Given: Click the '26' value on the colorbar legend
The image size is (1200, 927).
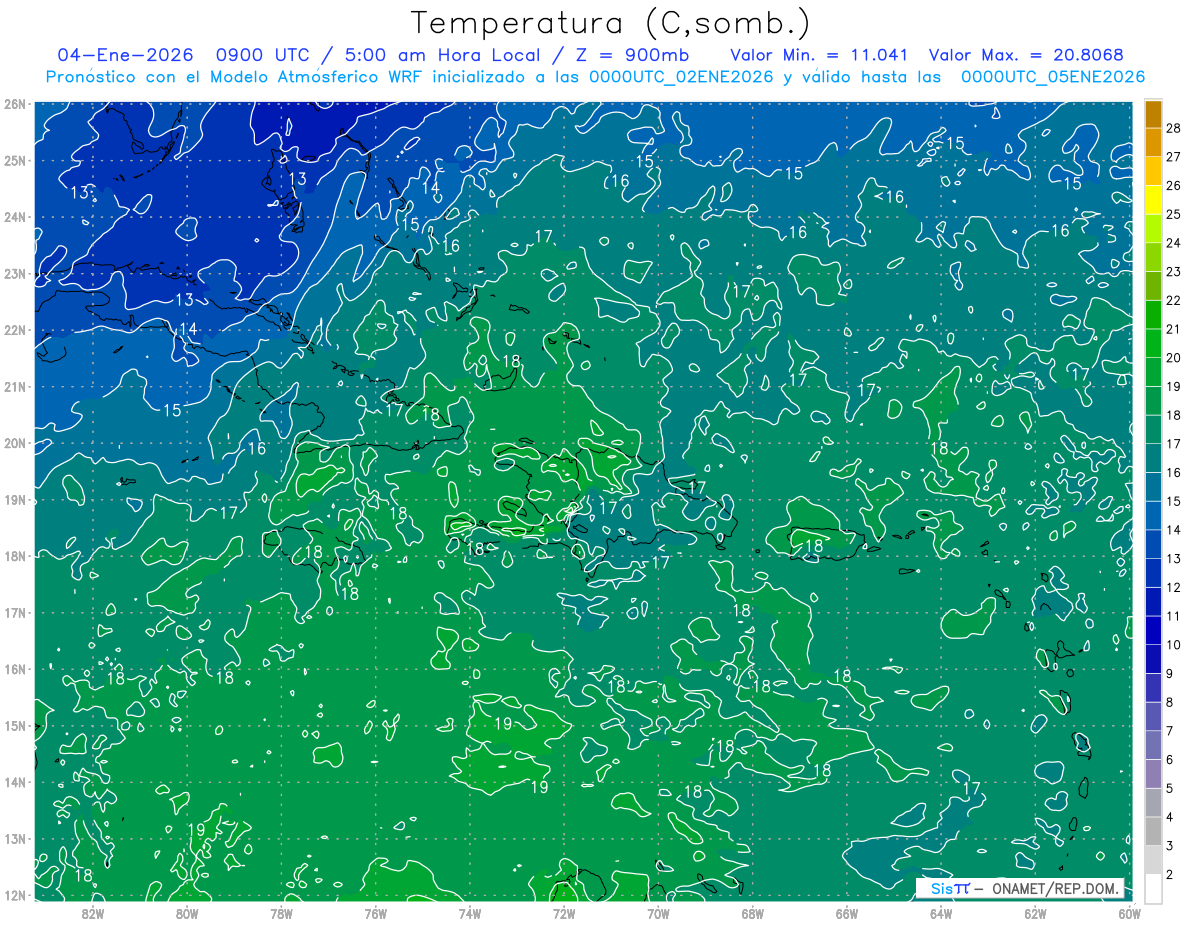Looking at the screenshot, I should (x=1174, y=186).
